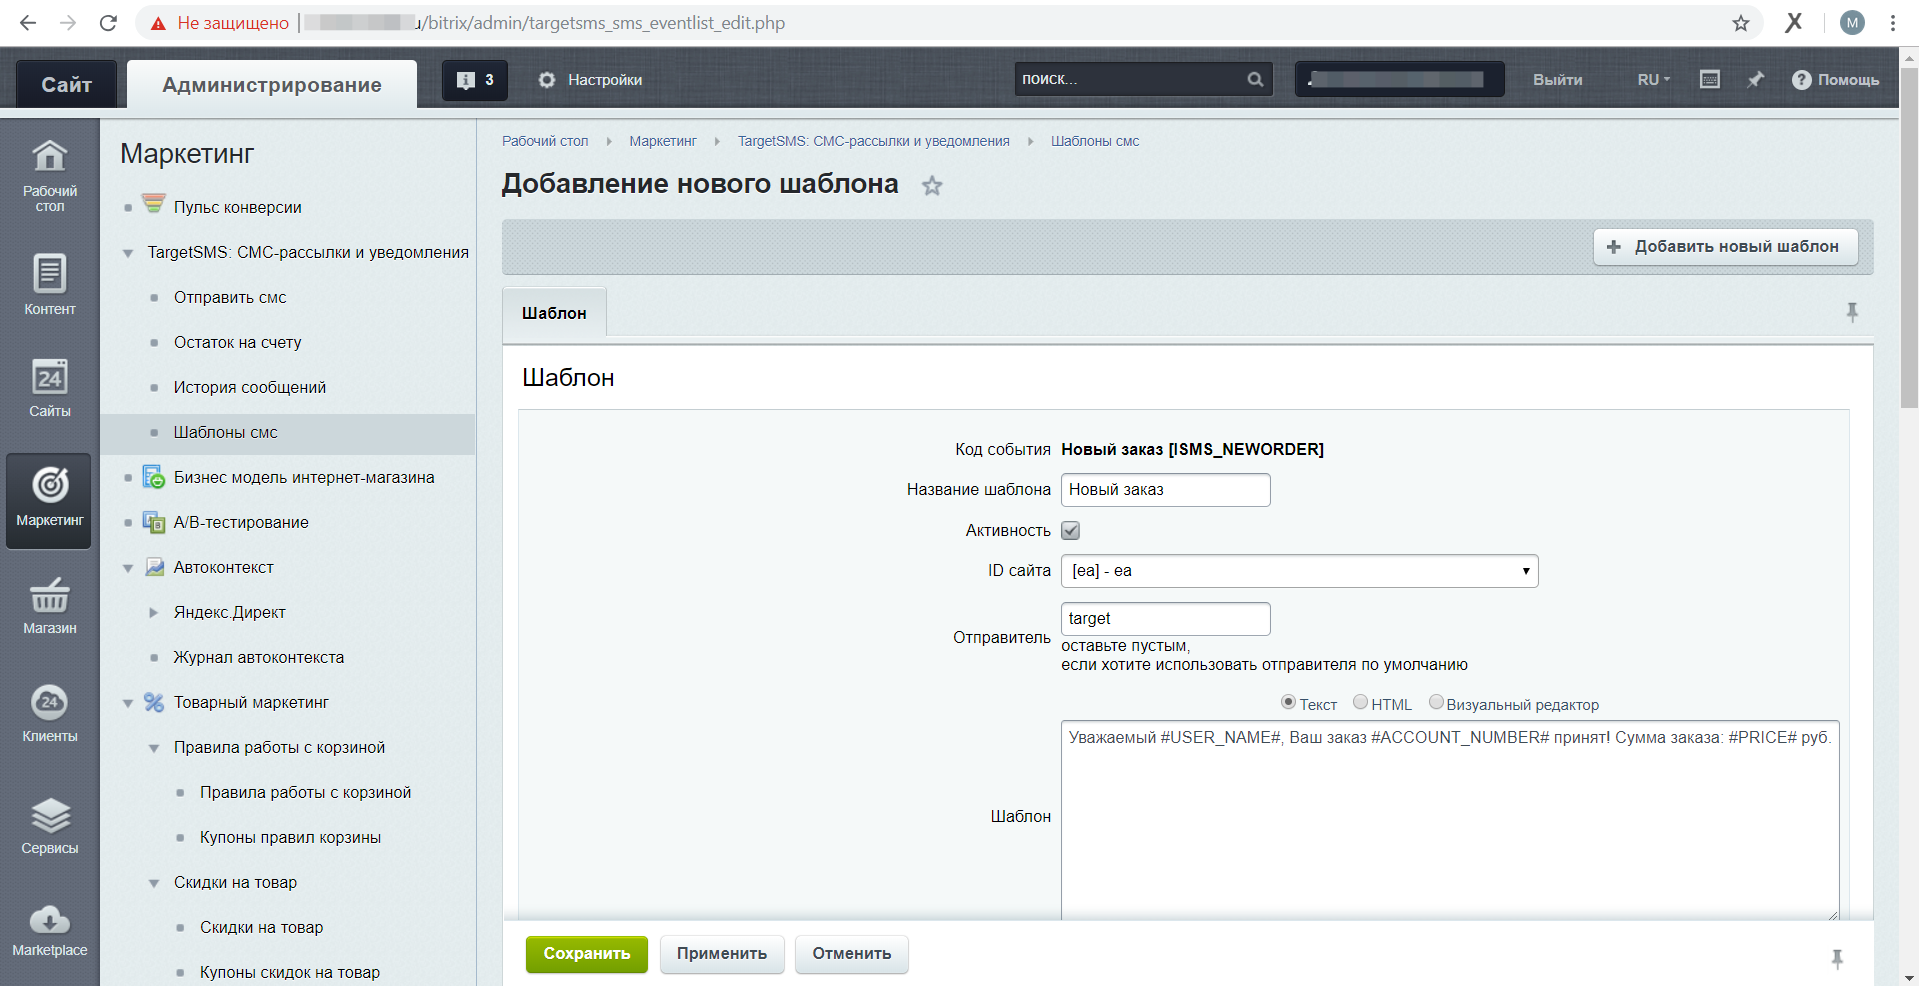The image size is (1919, 986).
Task: Select the HTML radio button
Action: (1360, 703)
